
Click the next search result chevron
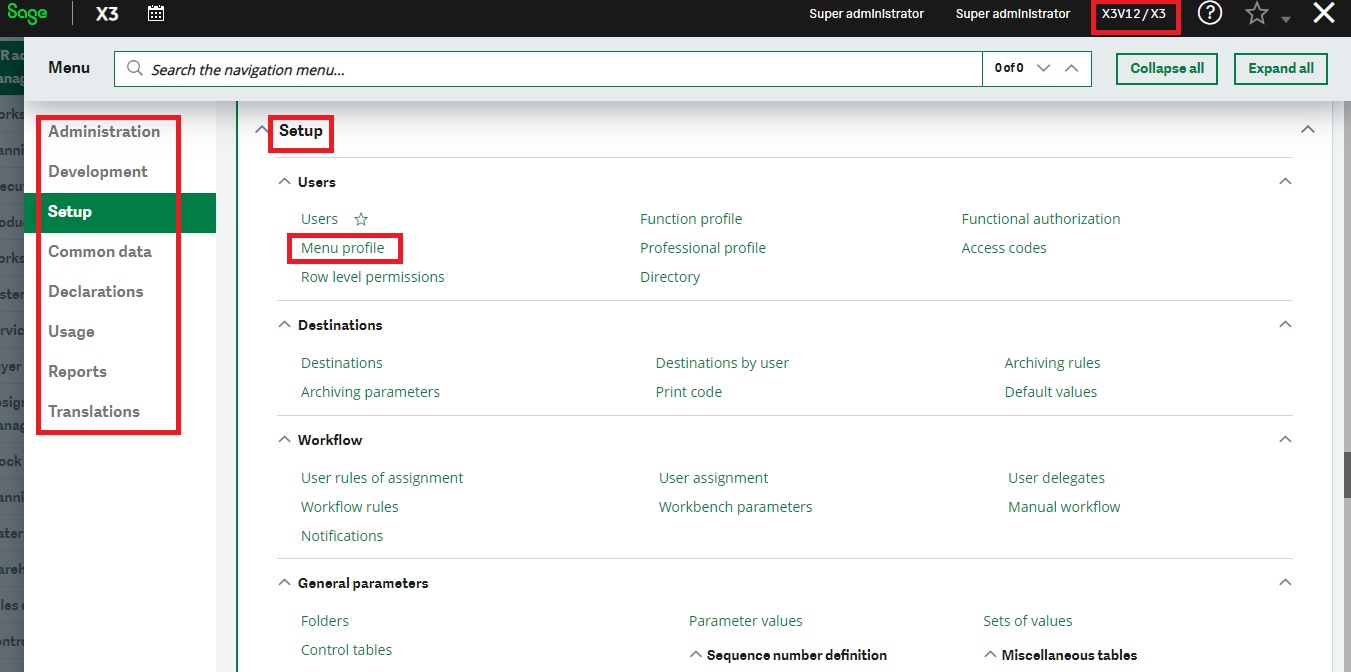pos(1042,68)
